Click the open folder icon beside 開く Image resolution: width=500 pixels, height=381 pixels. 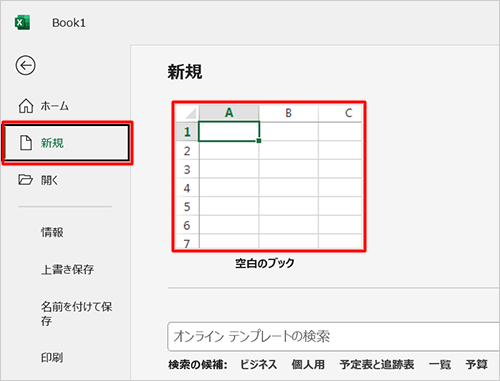25,180
